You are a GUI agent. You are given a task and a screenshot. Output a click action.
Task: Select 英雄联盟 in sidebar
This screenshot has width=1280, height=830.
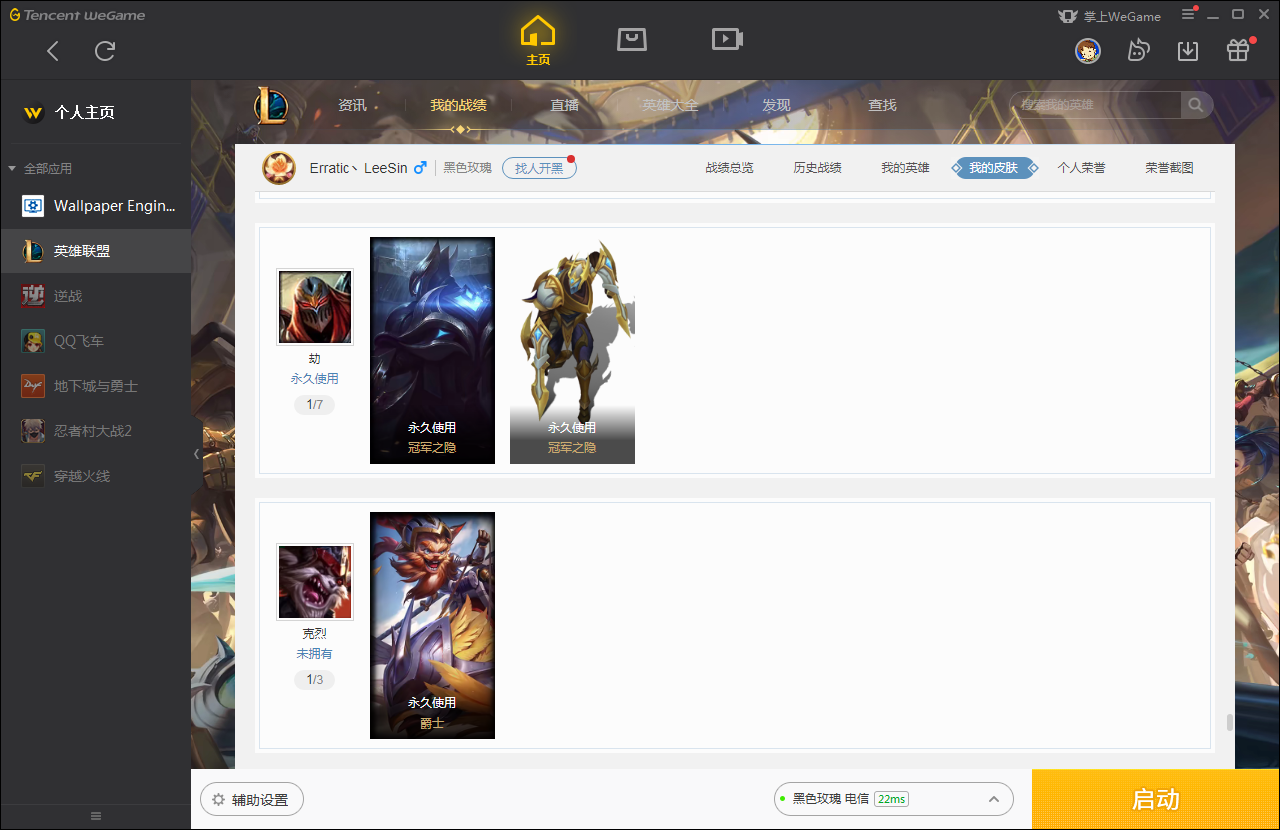95,251
